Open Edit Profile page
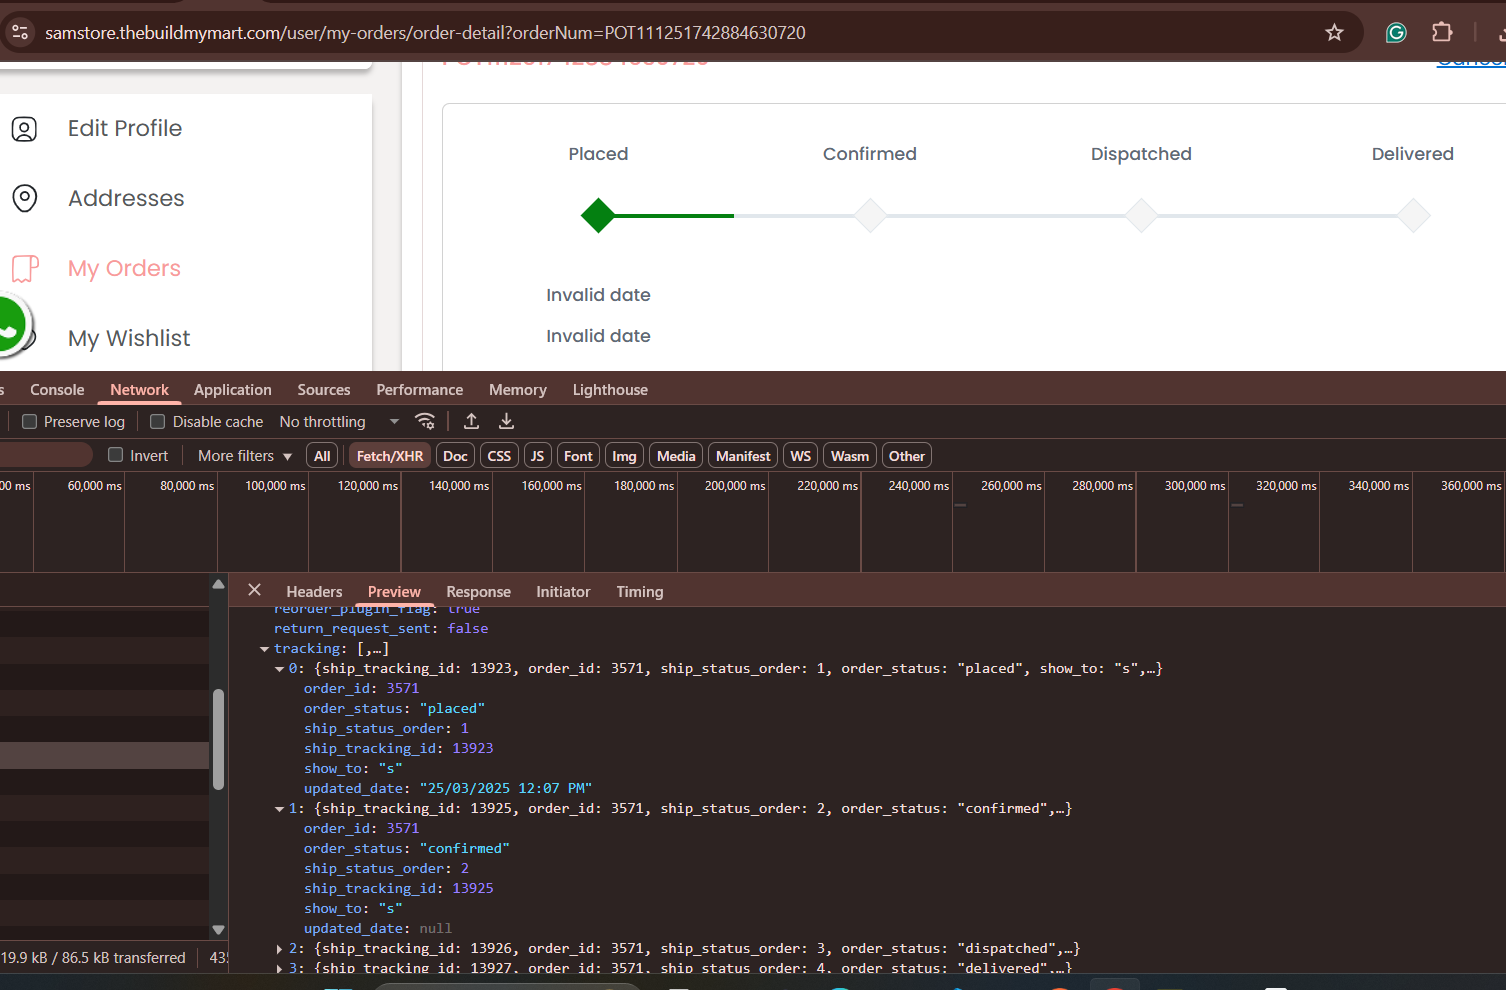The height and width of the screenshot is (990, 1506). point(125,128)
